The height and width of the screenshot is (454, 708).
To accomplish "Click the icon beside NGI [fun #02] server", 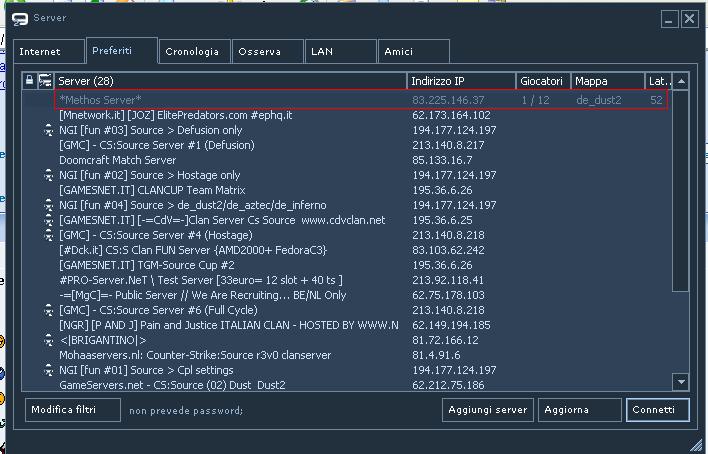I will pos(47,175).
